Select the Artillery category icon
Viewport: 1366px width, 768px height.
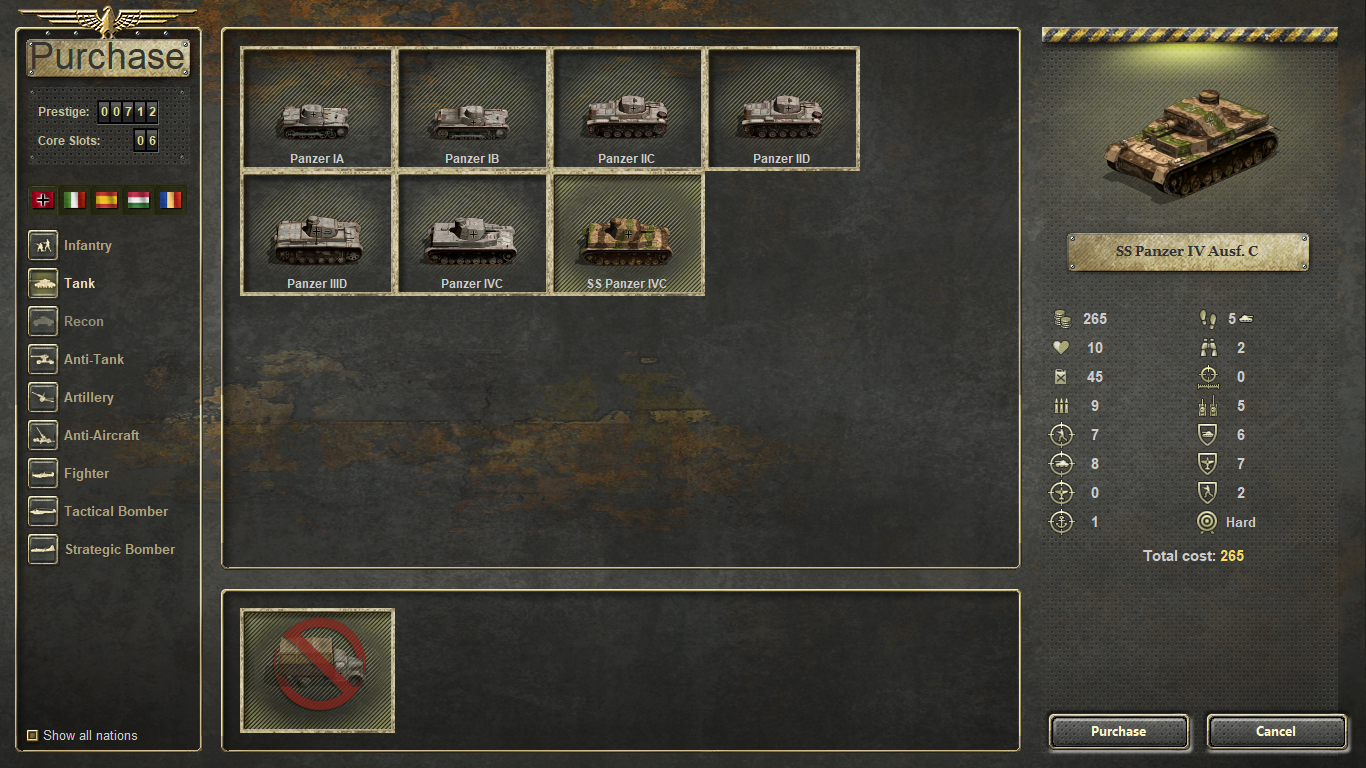click(x=43, y=397)
